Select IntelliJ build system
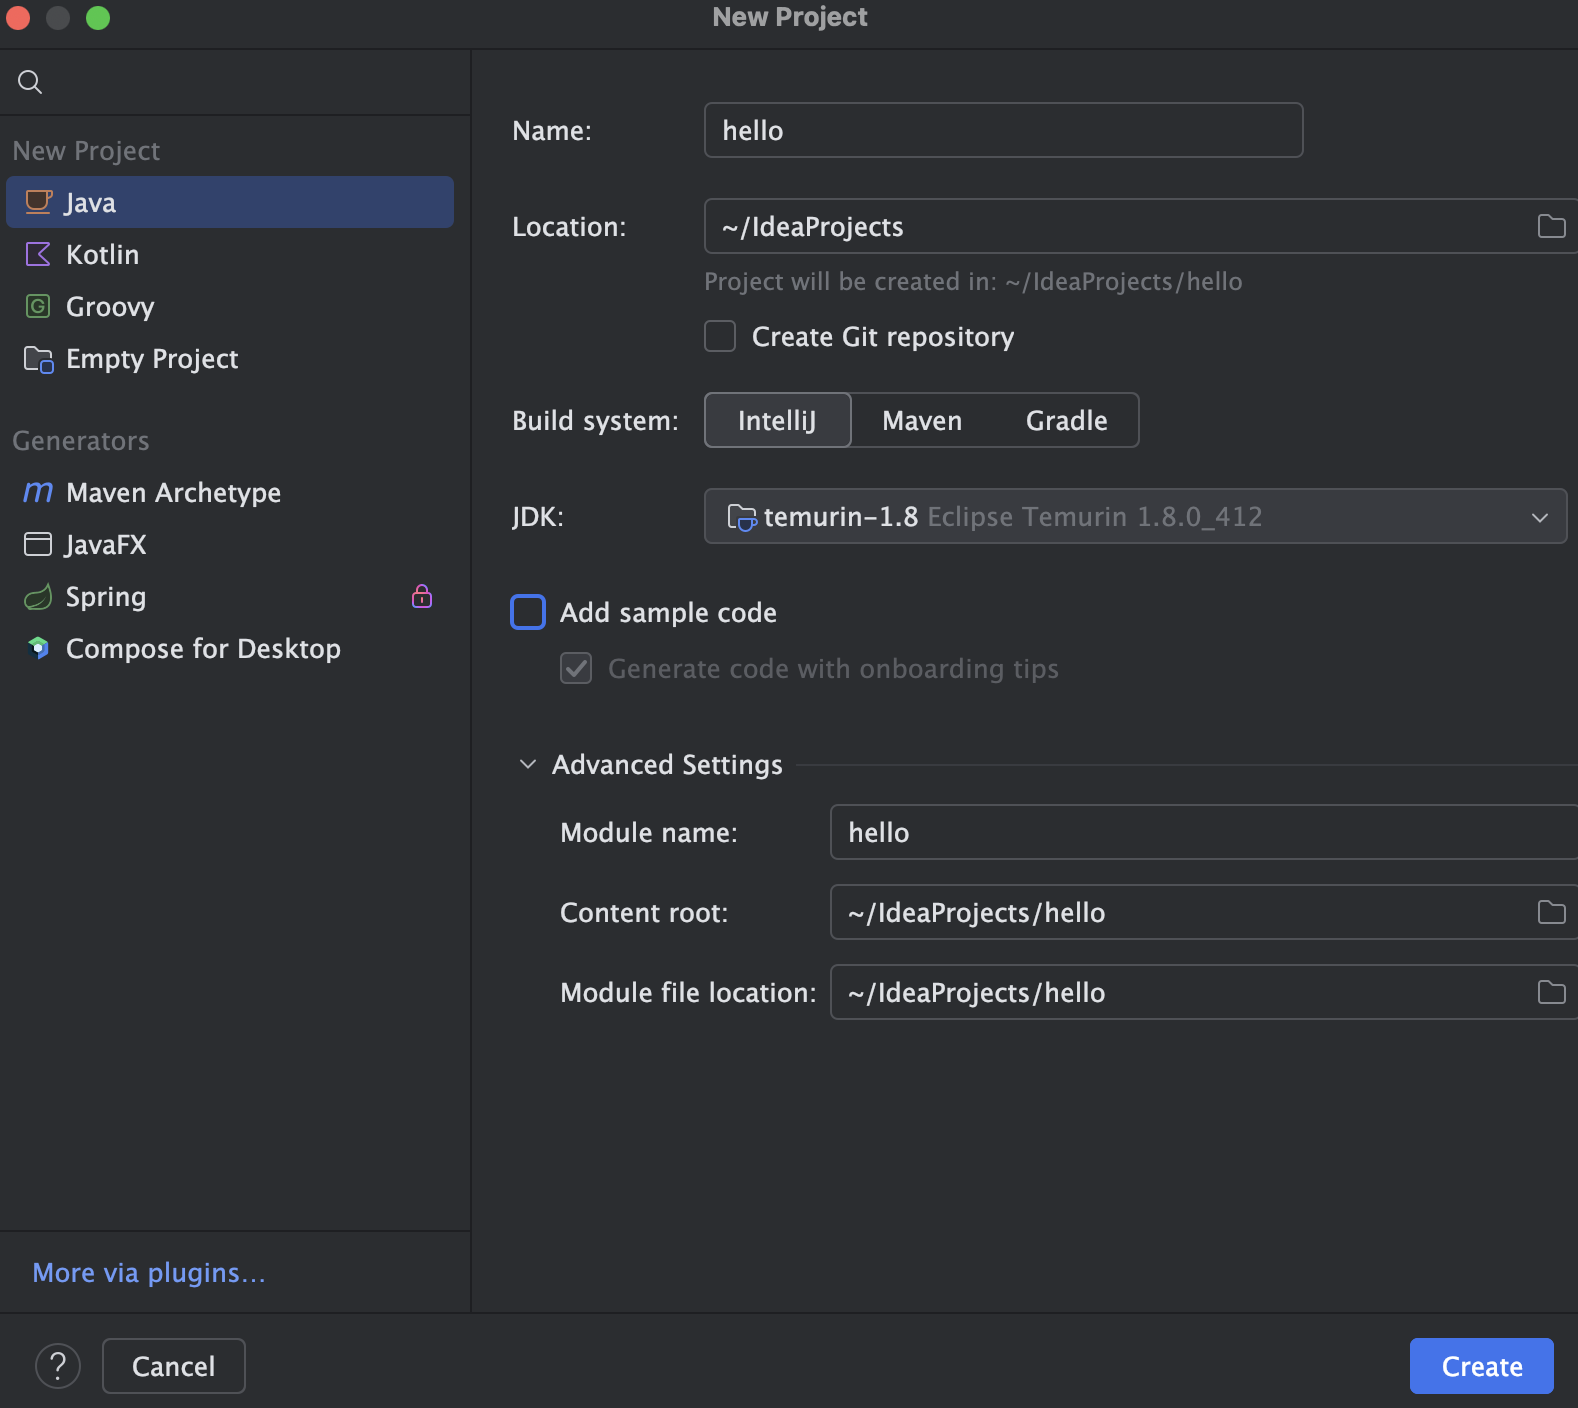This screenshot has height=1408, width=1578. pyautogui.click(x=778, y=420)
